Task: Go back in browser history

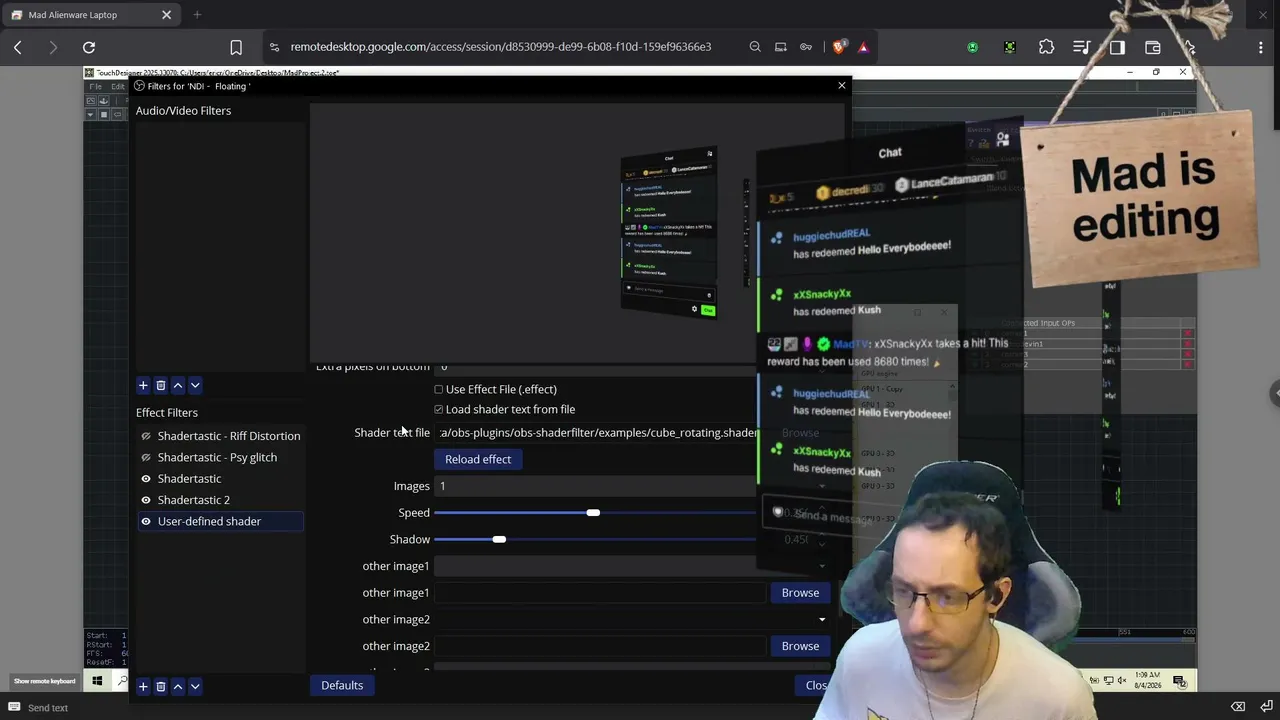Action: point(18,47)
